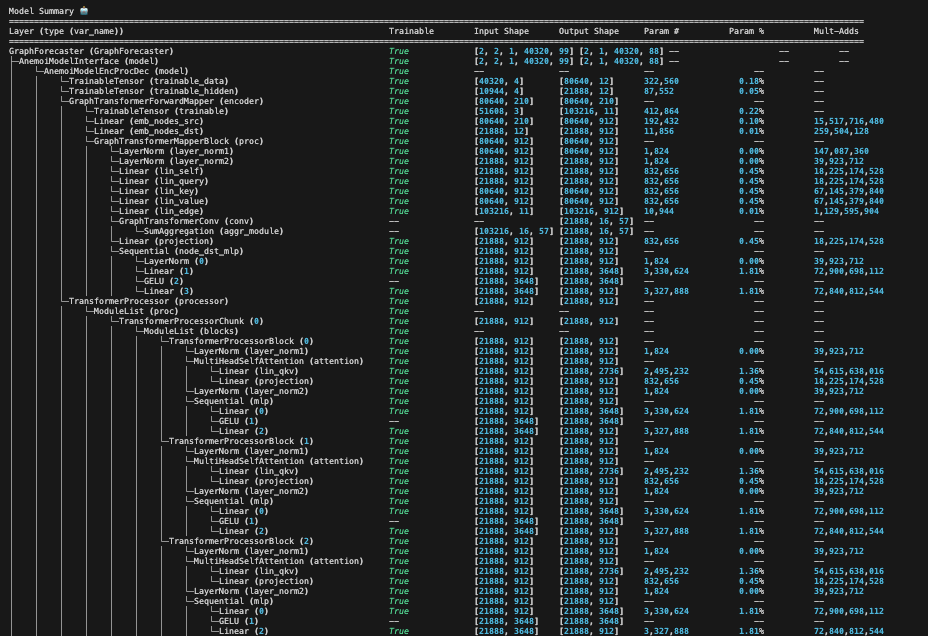Click the Mult-Adds value '147,087,360'
This screenshot has width=928, height=636.
click(841, 152)
